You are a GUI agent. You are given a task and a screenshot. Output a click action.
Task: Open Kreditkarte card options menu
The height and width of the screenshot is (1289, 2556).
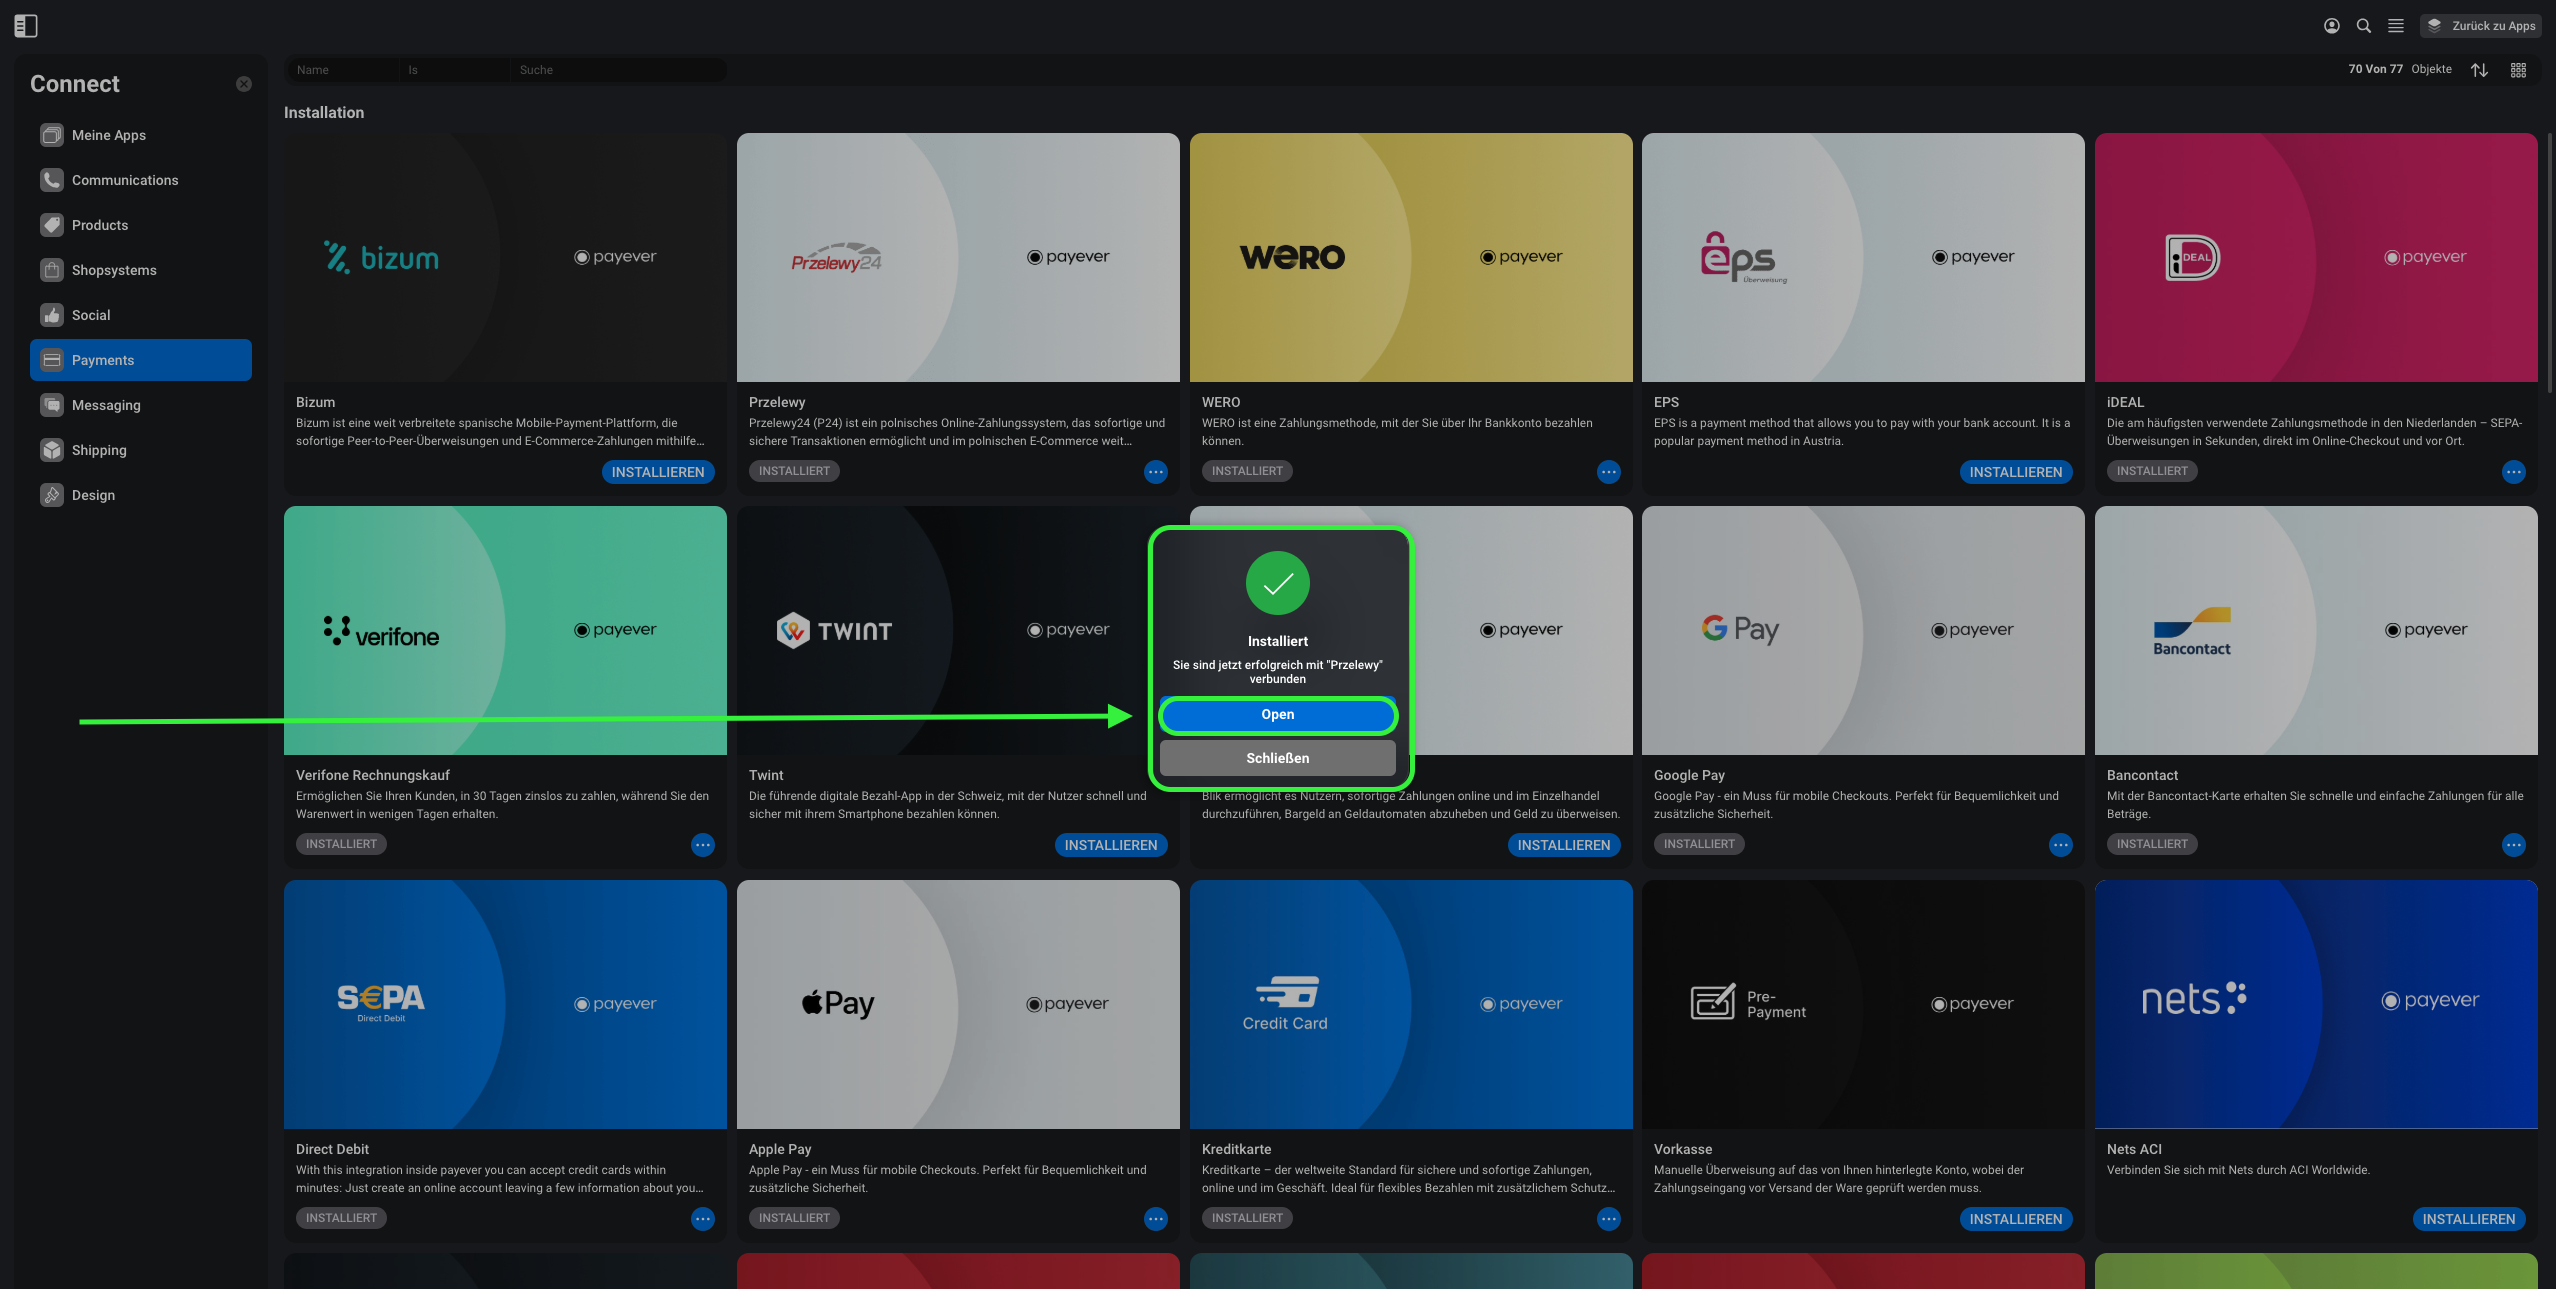[x=1609, y=1219]
